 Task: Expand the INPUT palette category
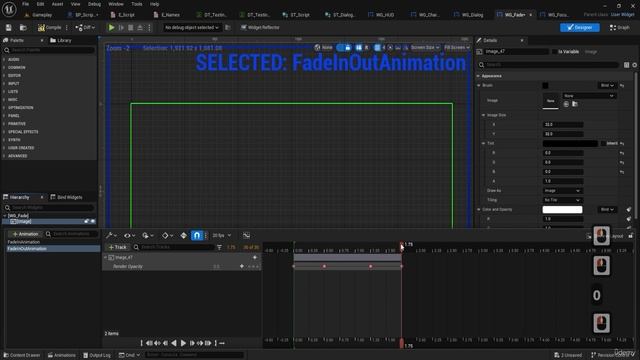click(x=13, y=83)
